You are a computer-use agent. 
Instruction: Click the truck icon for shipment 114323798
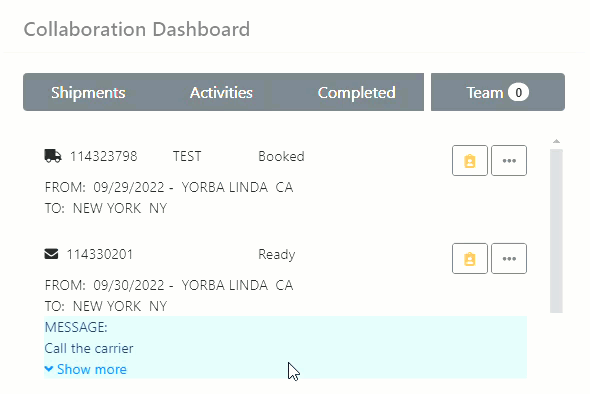tap(53, 156)
